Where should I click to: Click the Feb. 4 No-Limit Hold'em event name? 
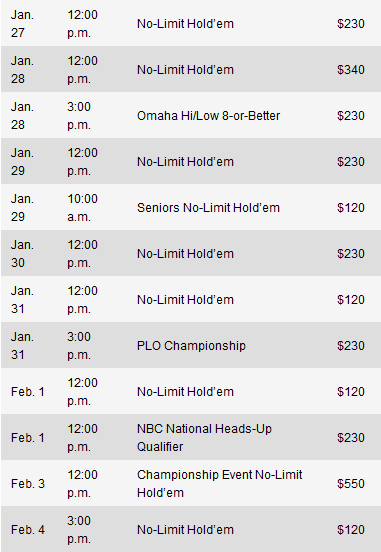point(185,529)
